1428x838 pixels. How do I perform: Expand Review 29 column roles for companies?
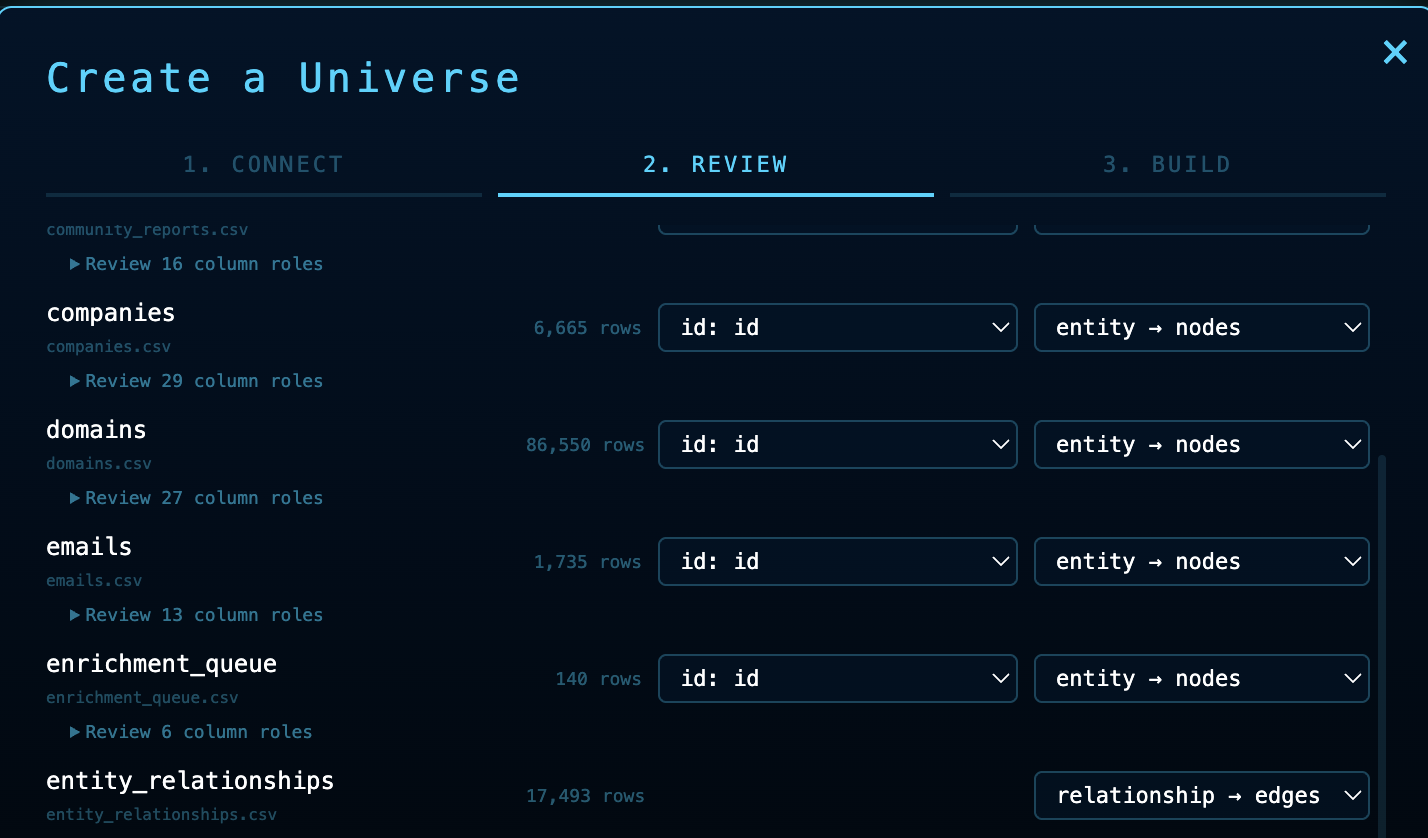(197, 381)
